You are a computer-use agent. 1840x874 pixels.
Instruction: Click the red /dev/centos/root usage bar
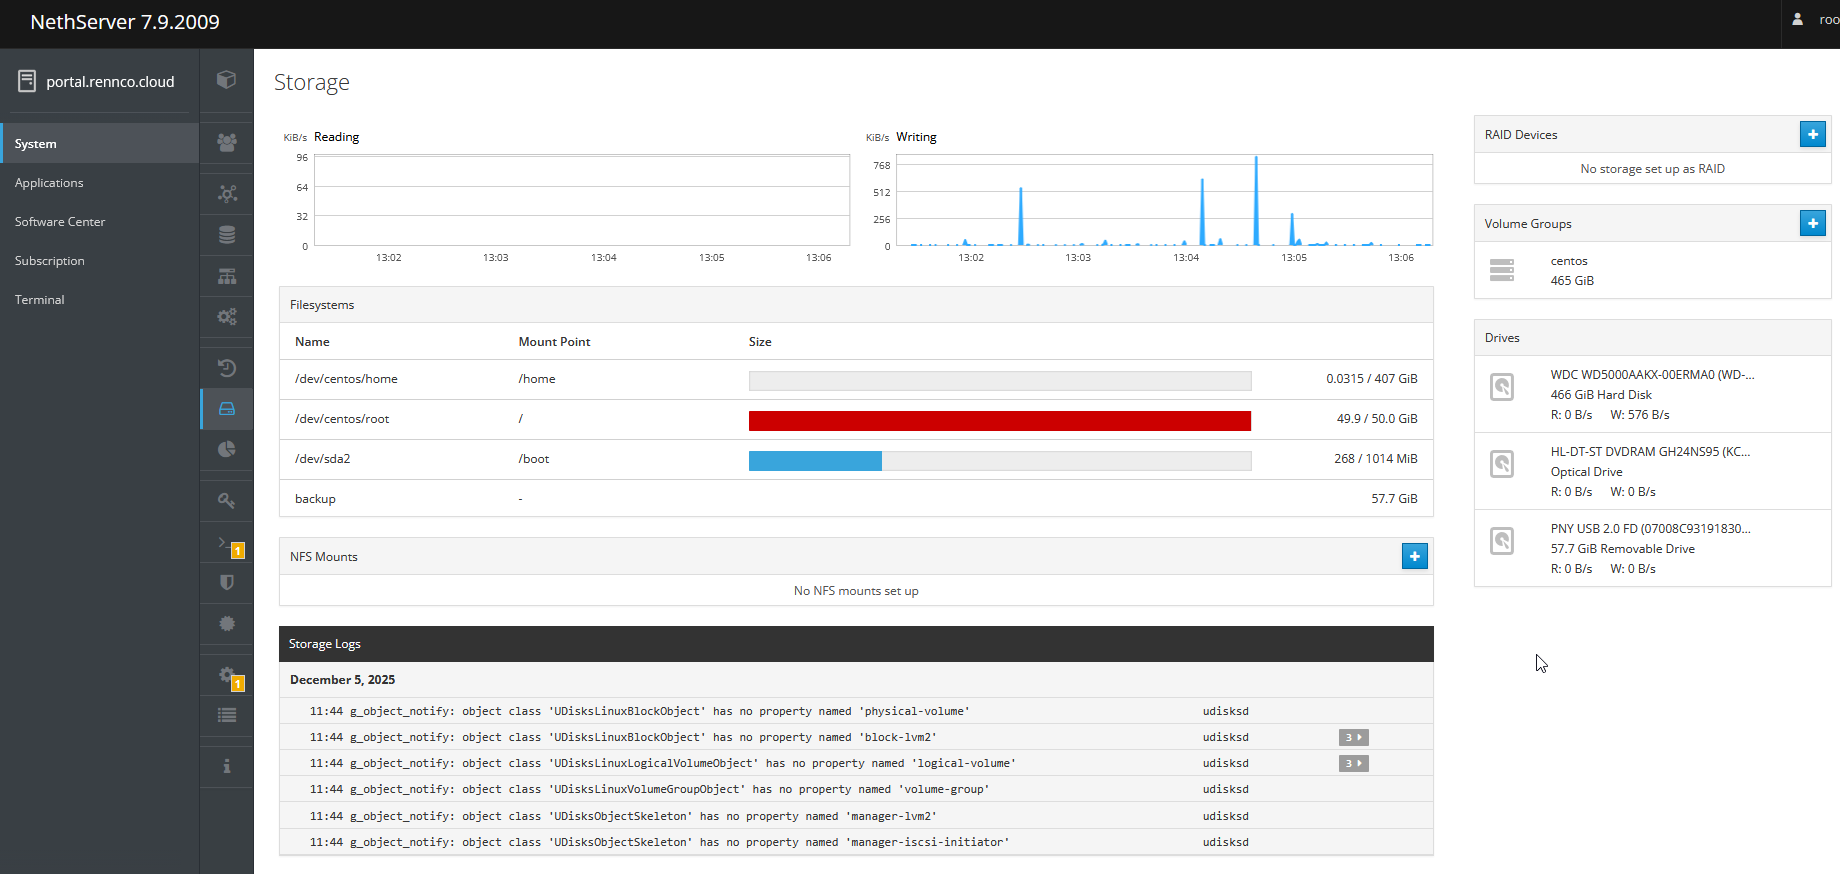(999, 420)
